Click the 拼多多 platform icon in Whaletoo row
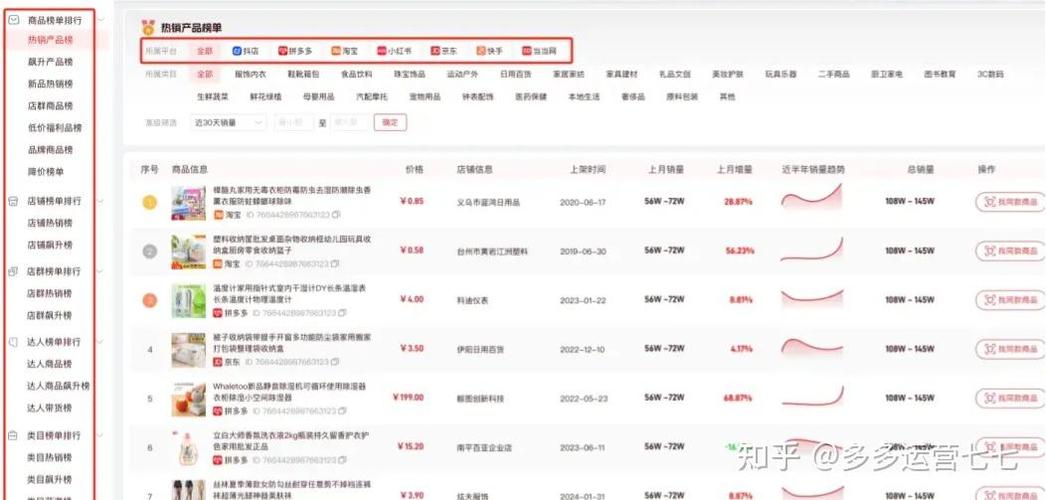Image resolution: width=1046 pixels, height=500 pixels. 217,411
